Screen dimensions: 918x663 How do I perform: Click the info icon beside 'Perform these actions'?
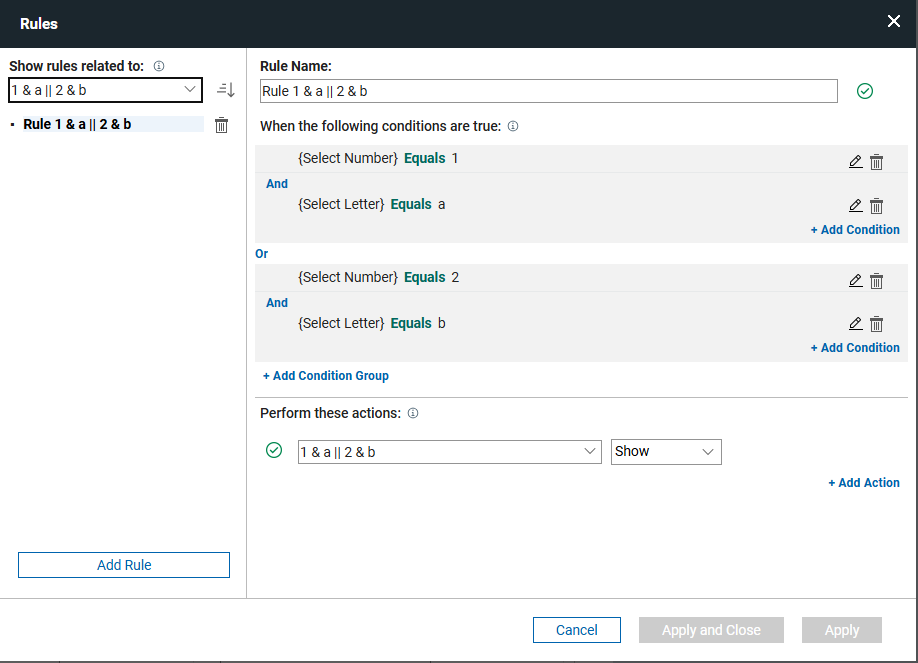click(413, 413)
